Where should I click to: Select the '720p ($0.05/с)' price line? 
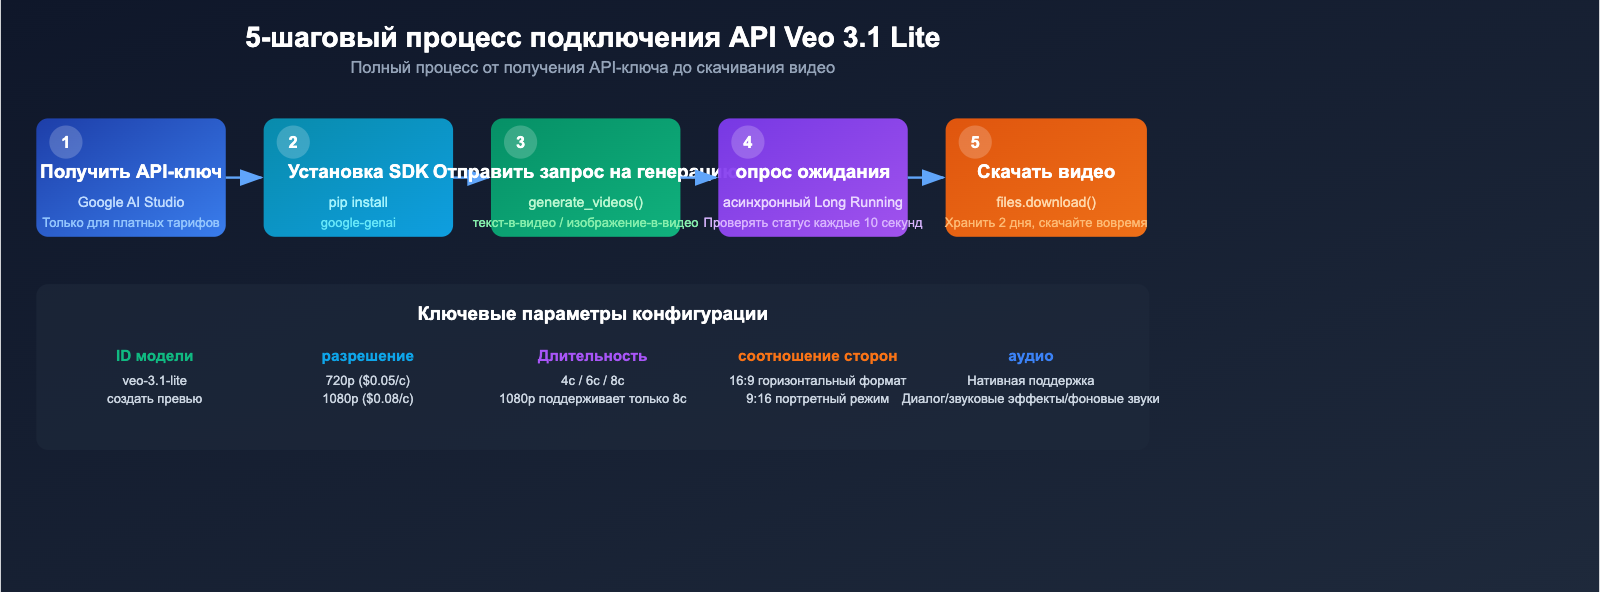point(368,381)
